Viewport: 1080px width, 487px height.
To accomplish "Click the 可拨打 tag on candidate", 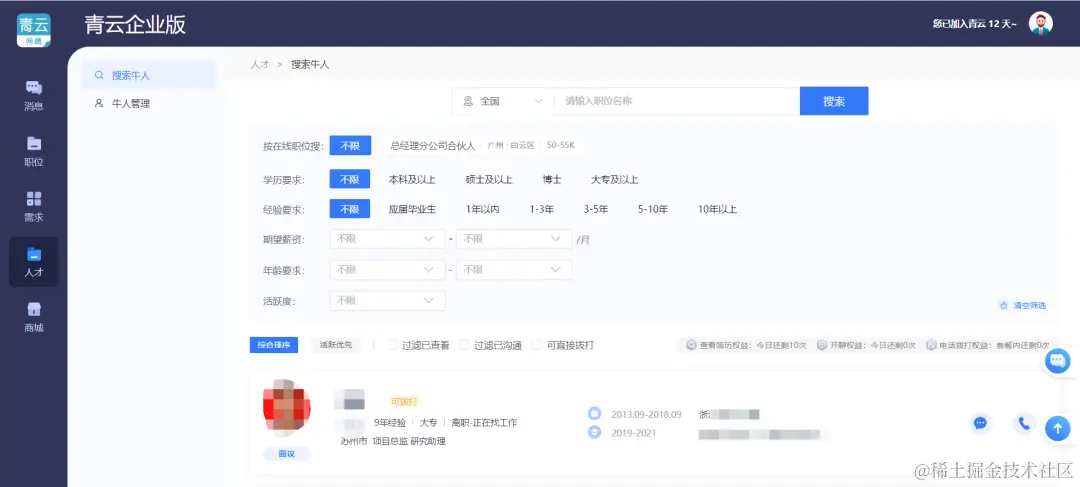I will click(x=404, y=402).
